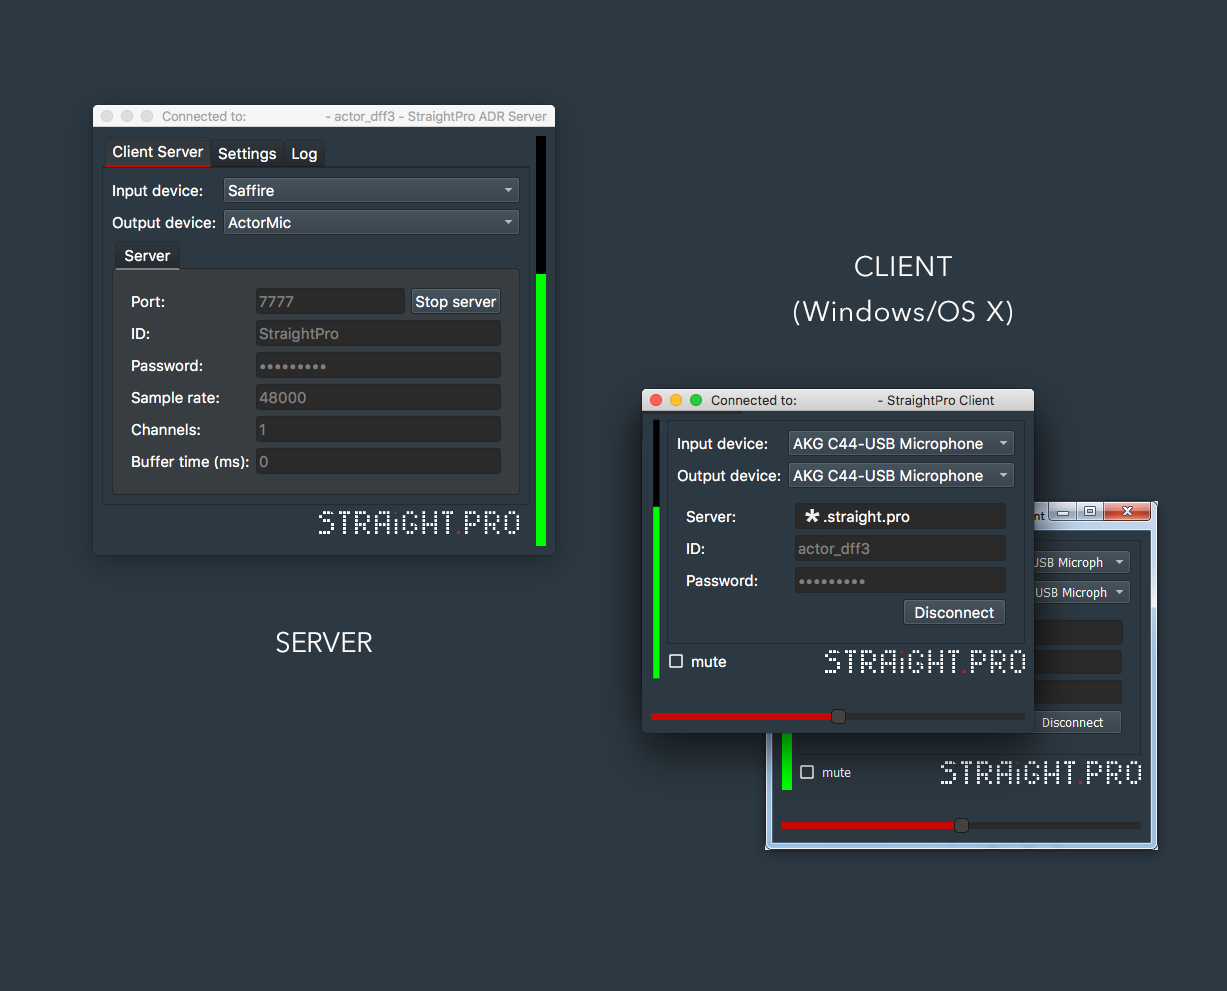
Task: Click "- StraightPro Client" title bar text
Action: click(x=936, y=400)
